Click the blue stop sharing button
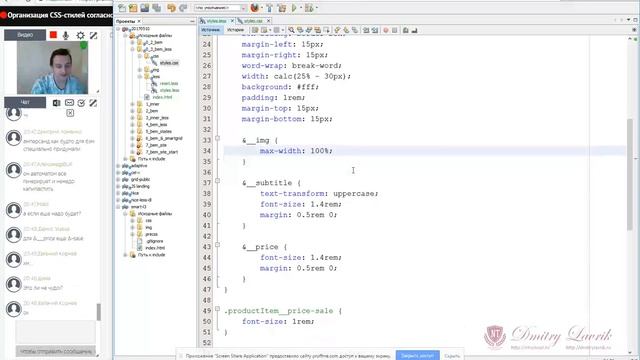The width and height of the screenshot is (640, 360). (417, 356)
